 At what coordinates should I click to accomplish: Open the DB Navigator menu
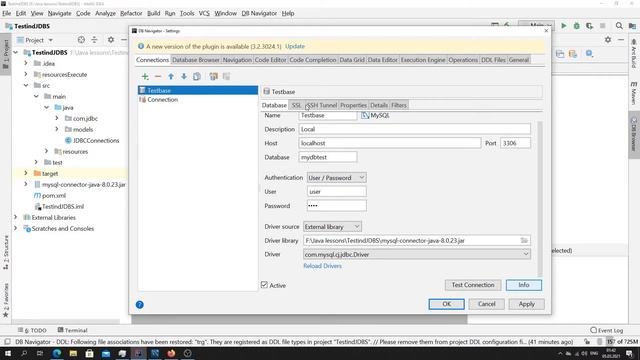point(259,13)
